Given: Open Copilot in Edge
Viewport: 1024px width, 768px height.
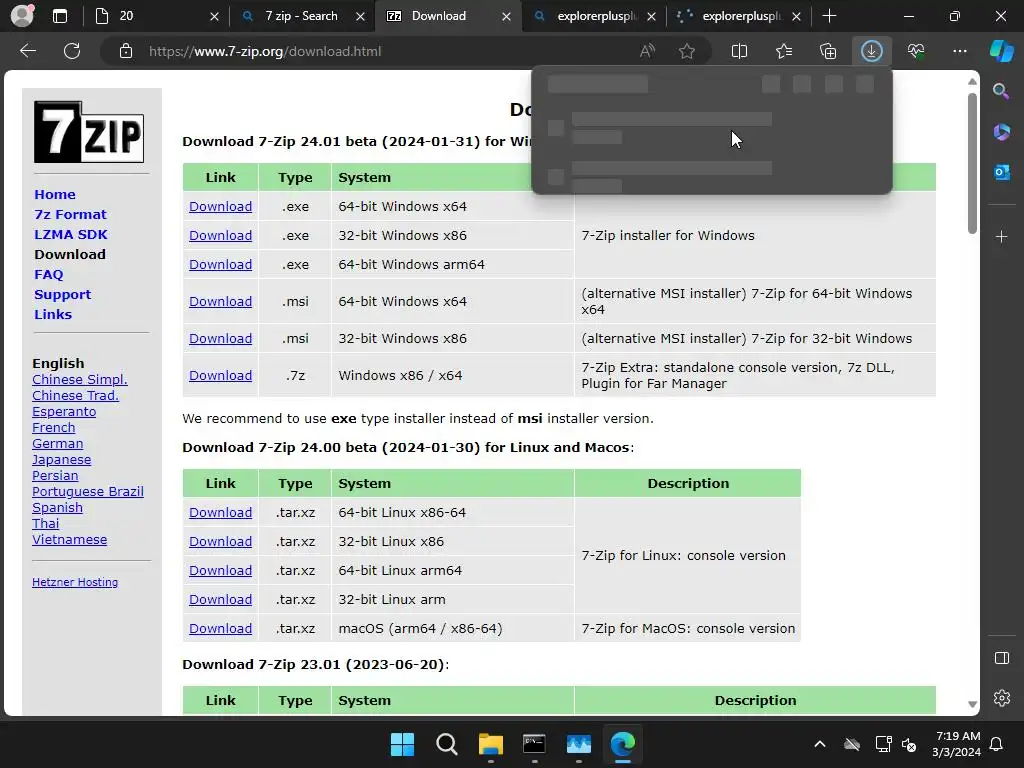Looking at the screenshot, I should (1002, 51).
